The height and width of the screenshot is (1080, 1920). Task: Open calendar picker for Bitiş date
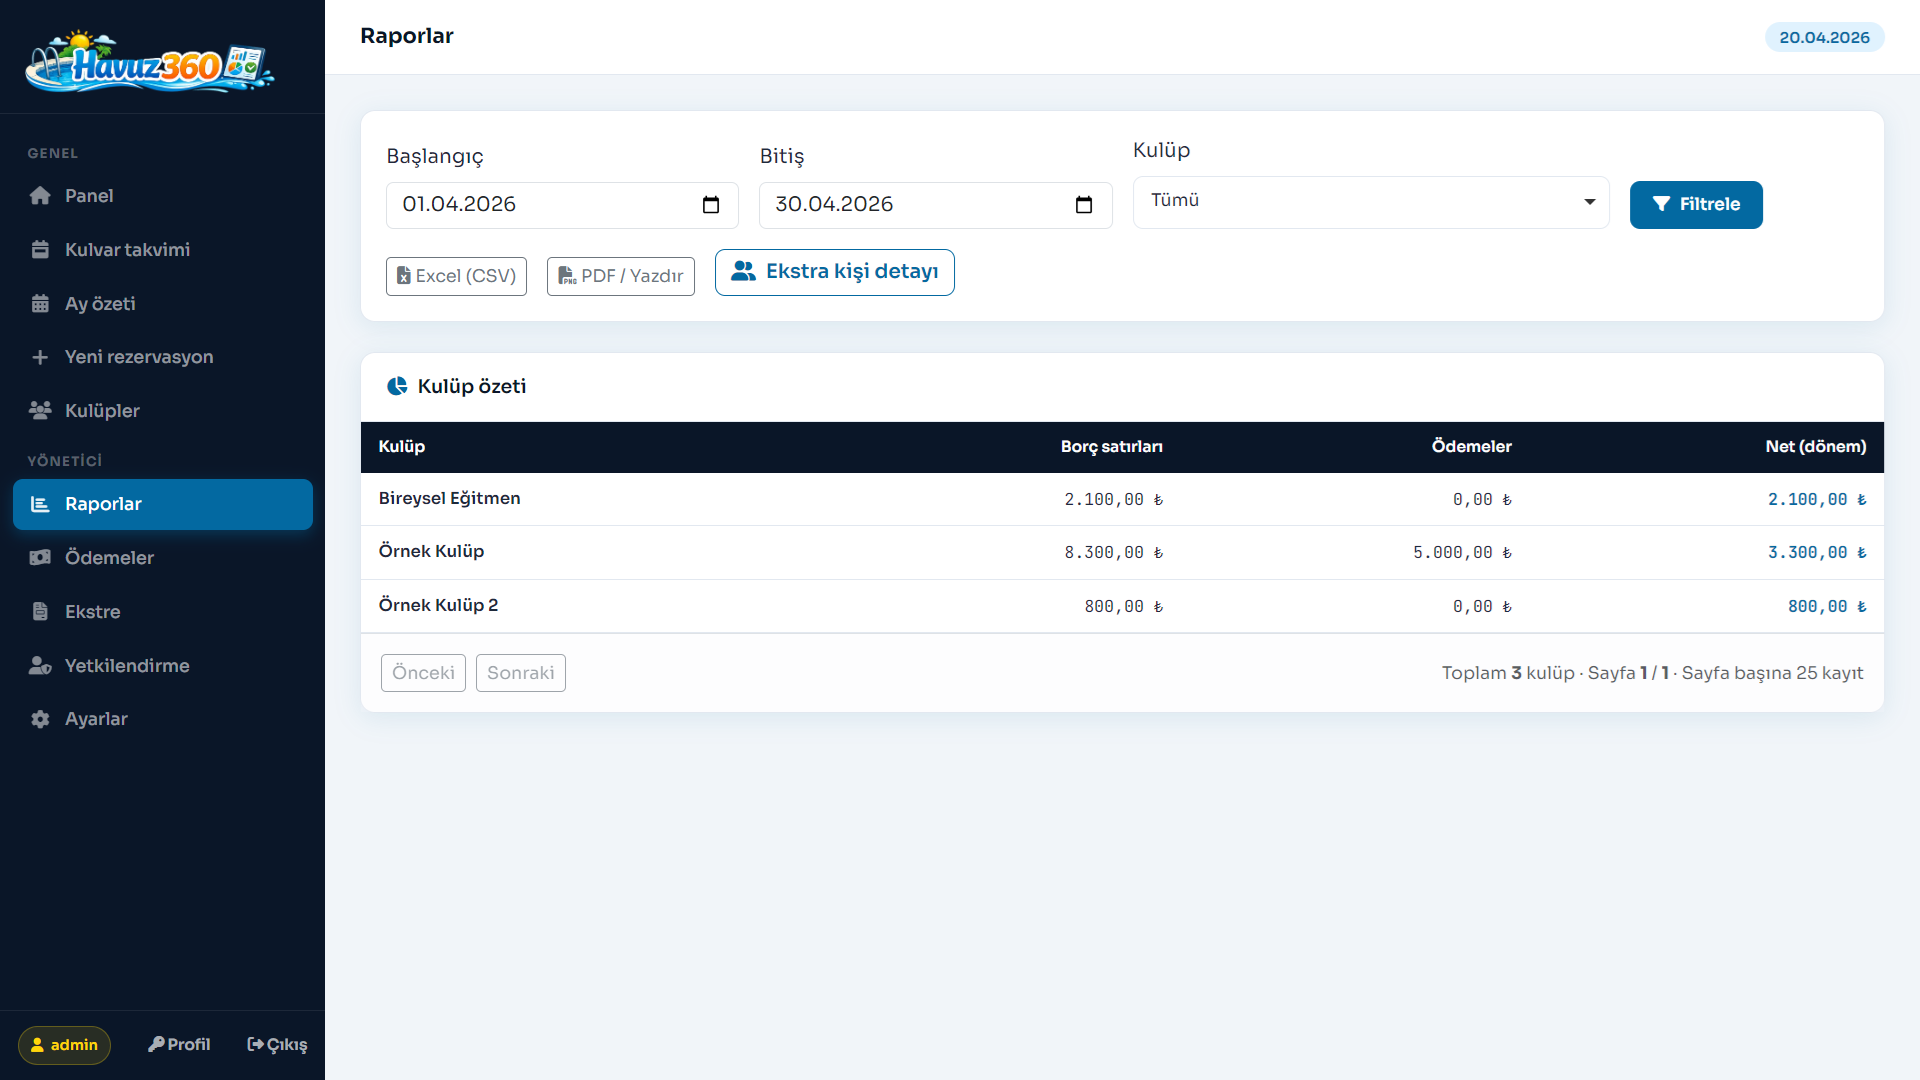coord(1084,205)
